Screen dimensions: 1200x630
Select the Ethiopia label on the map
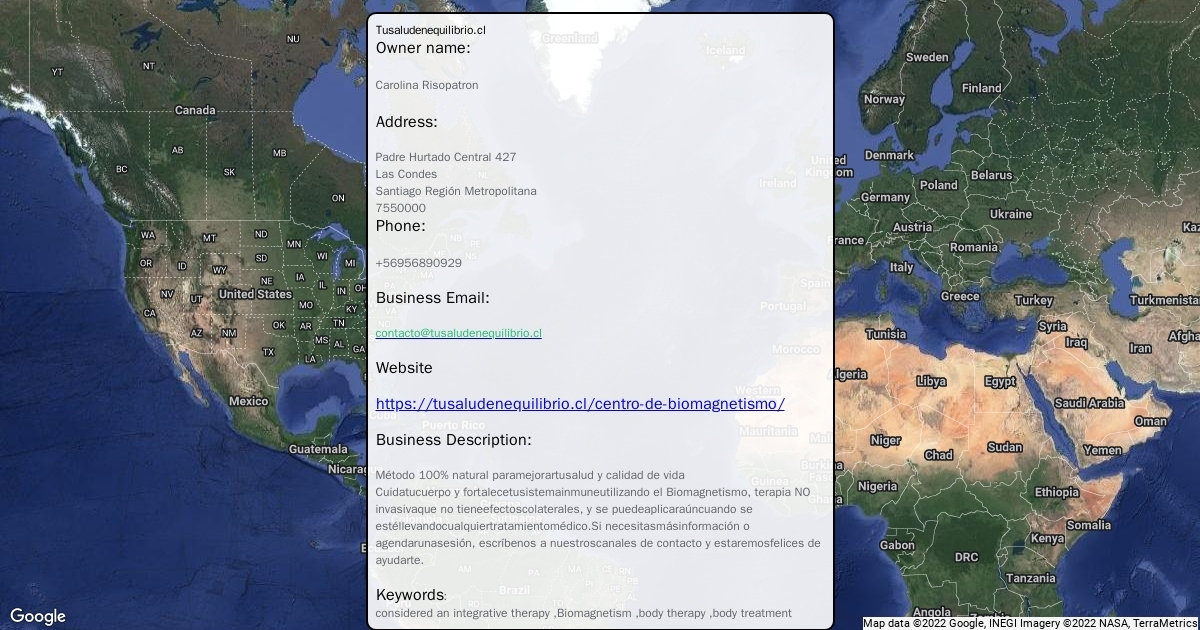pyautogui.click(x=1056, y=492)
